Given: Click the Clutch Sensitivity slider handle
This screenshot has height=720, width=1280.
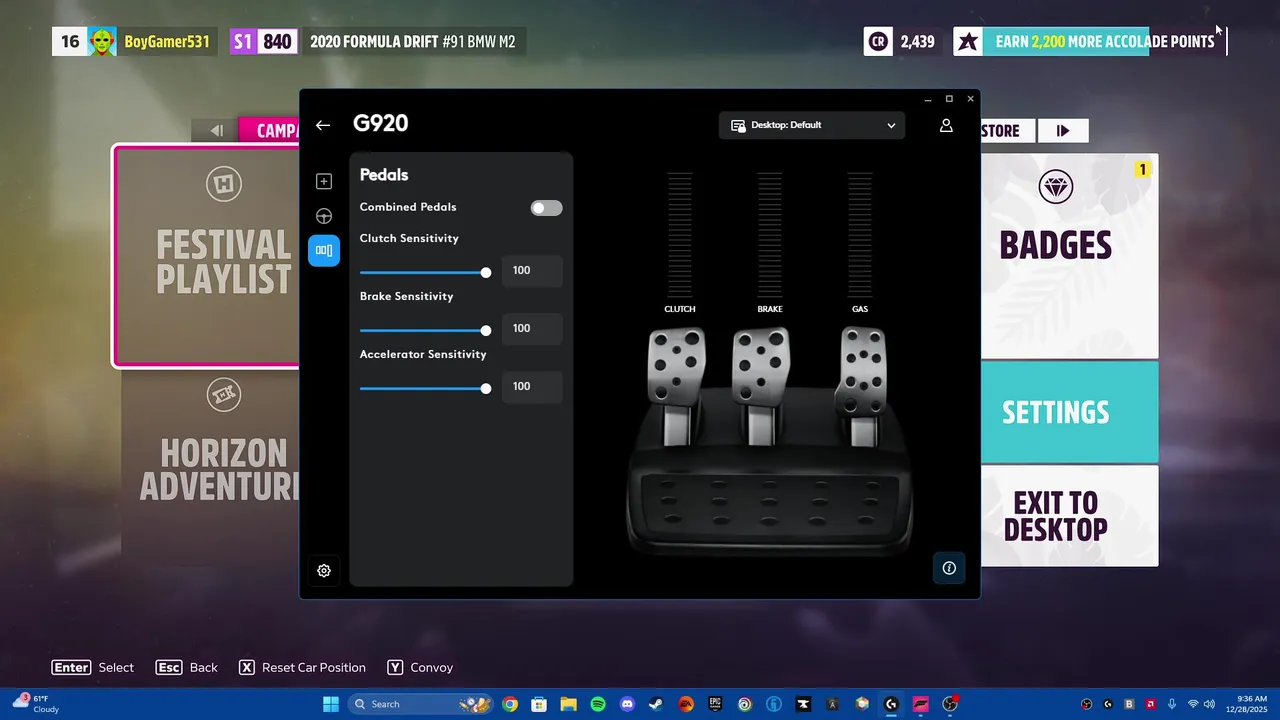Looking at the screenshot, I should 486,272.
